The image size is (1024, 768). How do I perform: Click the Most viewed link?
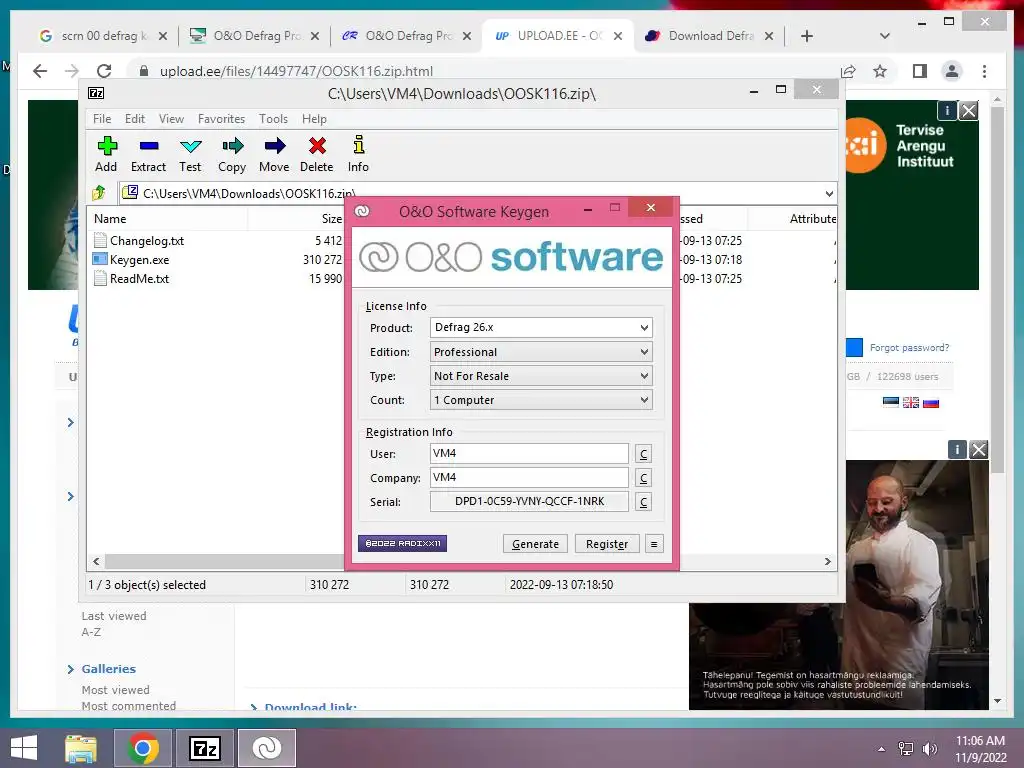click(116, 690)
